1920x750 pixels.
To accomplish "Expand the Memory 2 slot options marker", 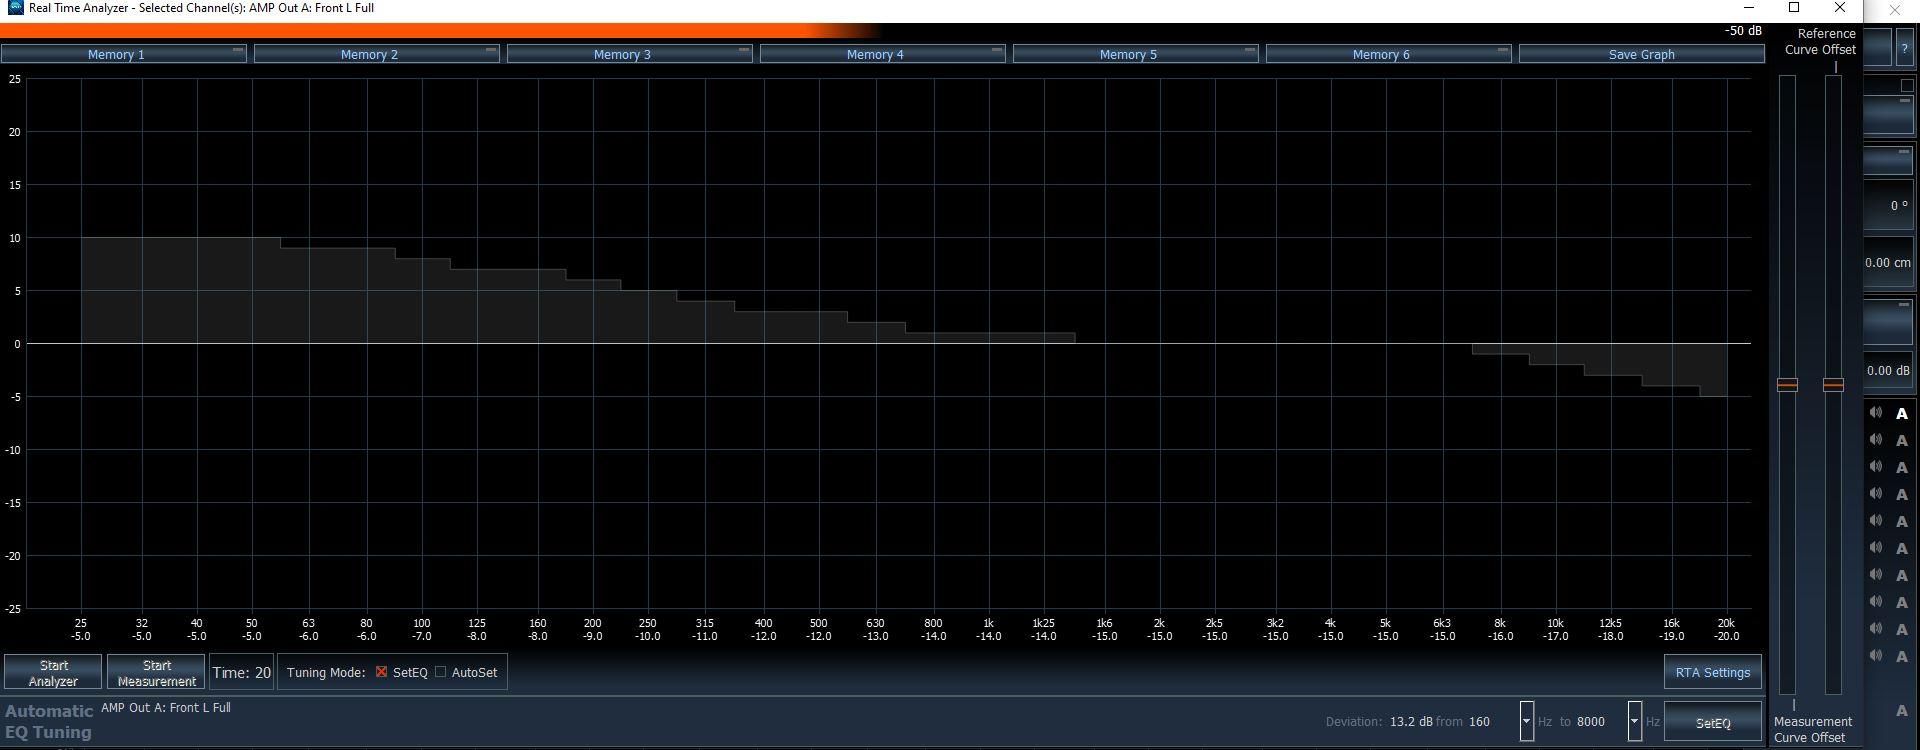I will [x=491, y=50].
